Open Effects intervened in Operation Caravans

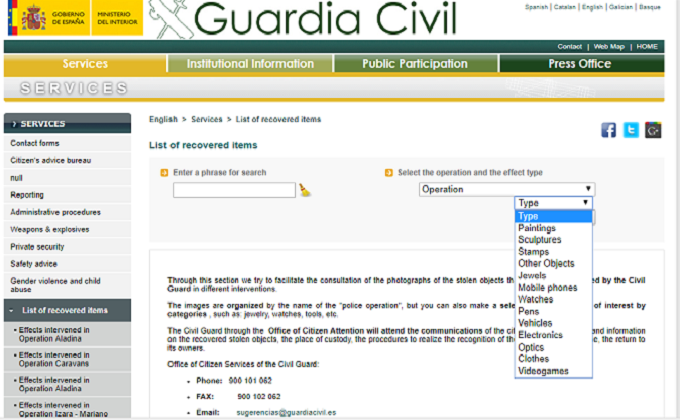click(x=67, y=359)
